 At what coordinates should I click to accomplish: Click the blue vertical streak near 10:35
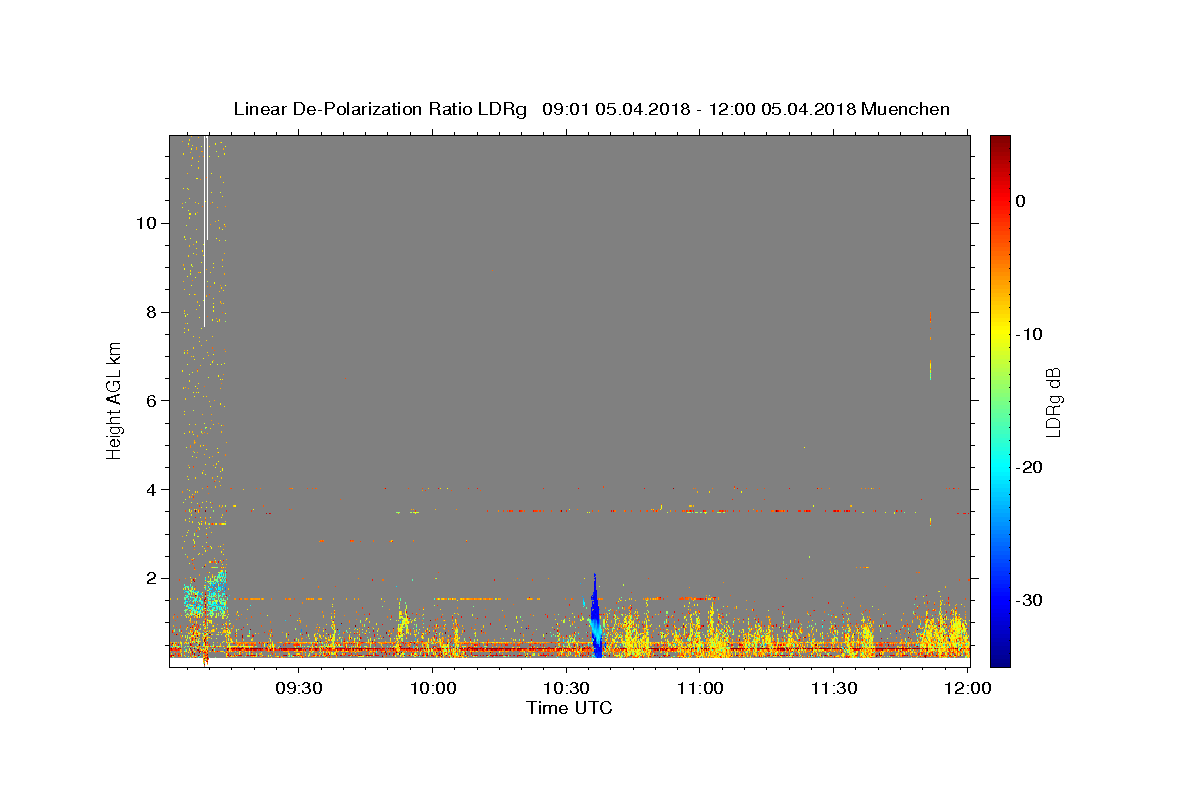pos(595,616)
